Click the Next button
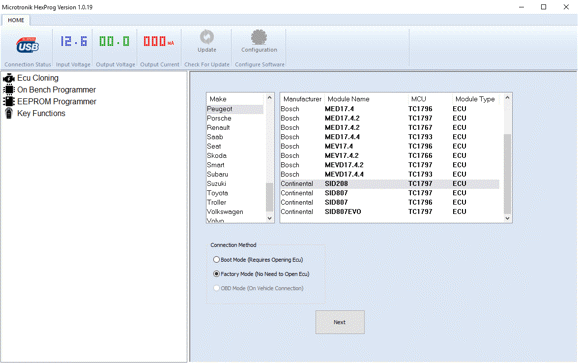The width and height of the screenshot is (578, 363). [x=340, y=322]
